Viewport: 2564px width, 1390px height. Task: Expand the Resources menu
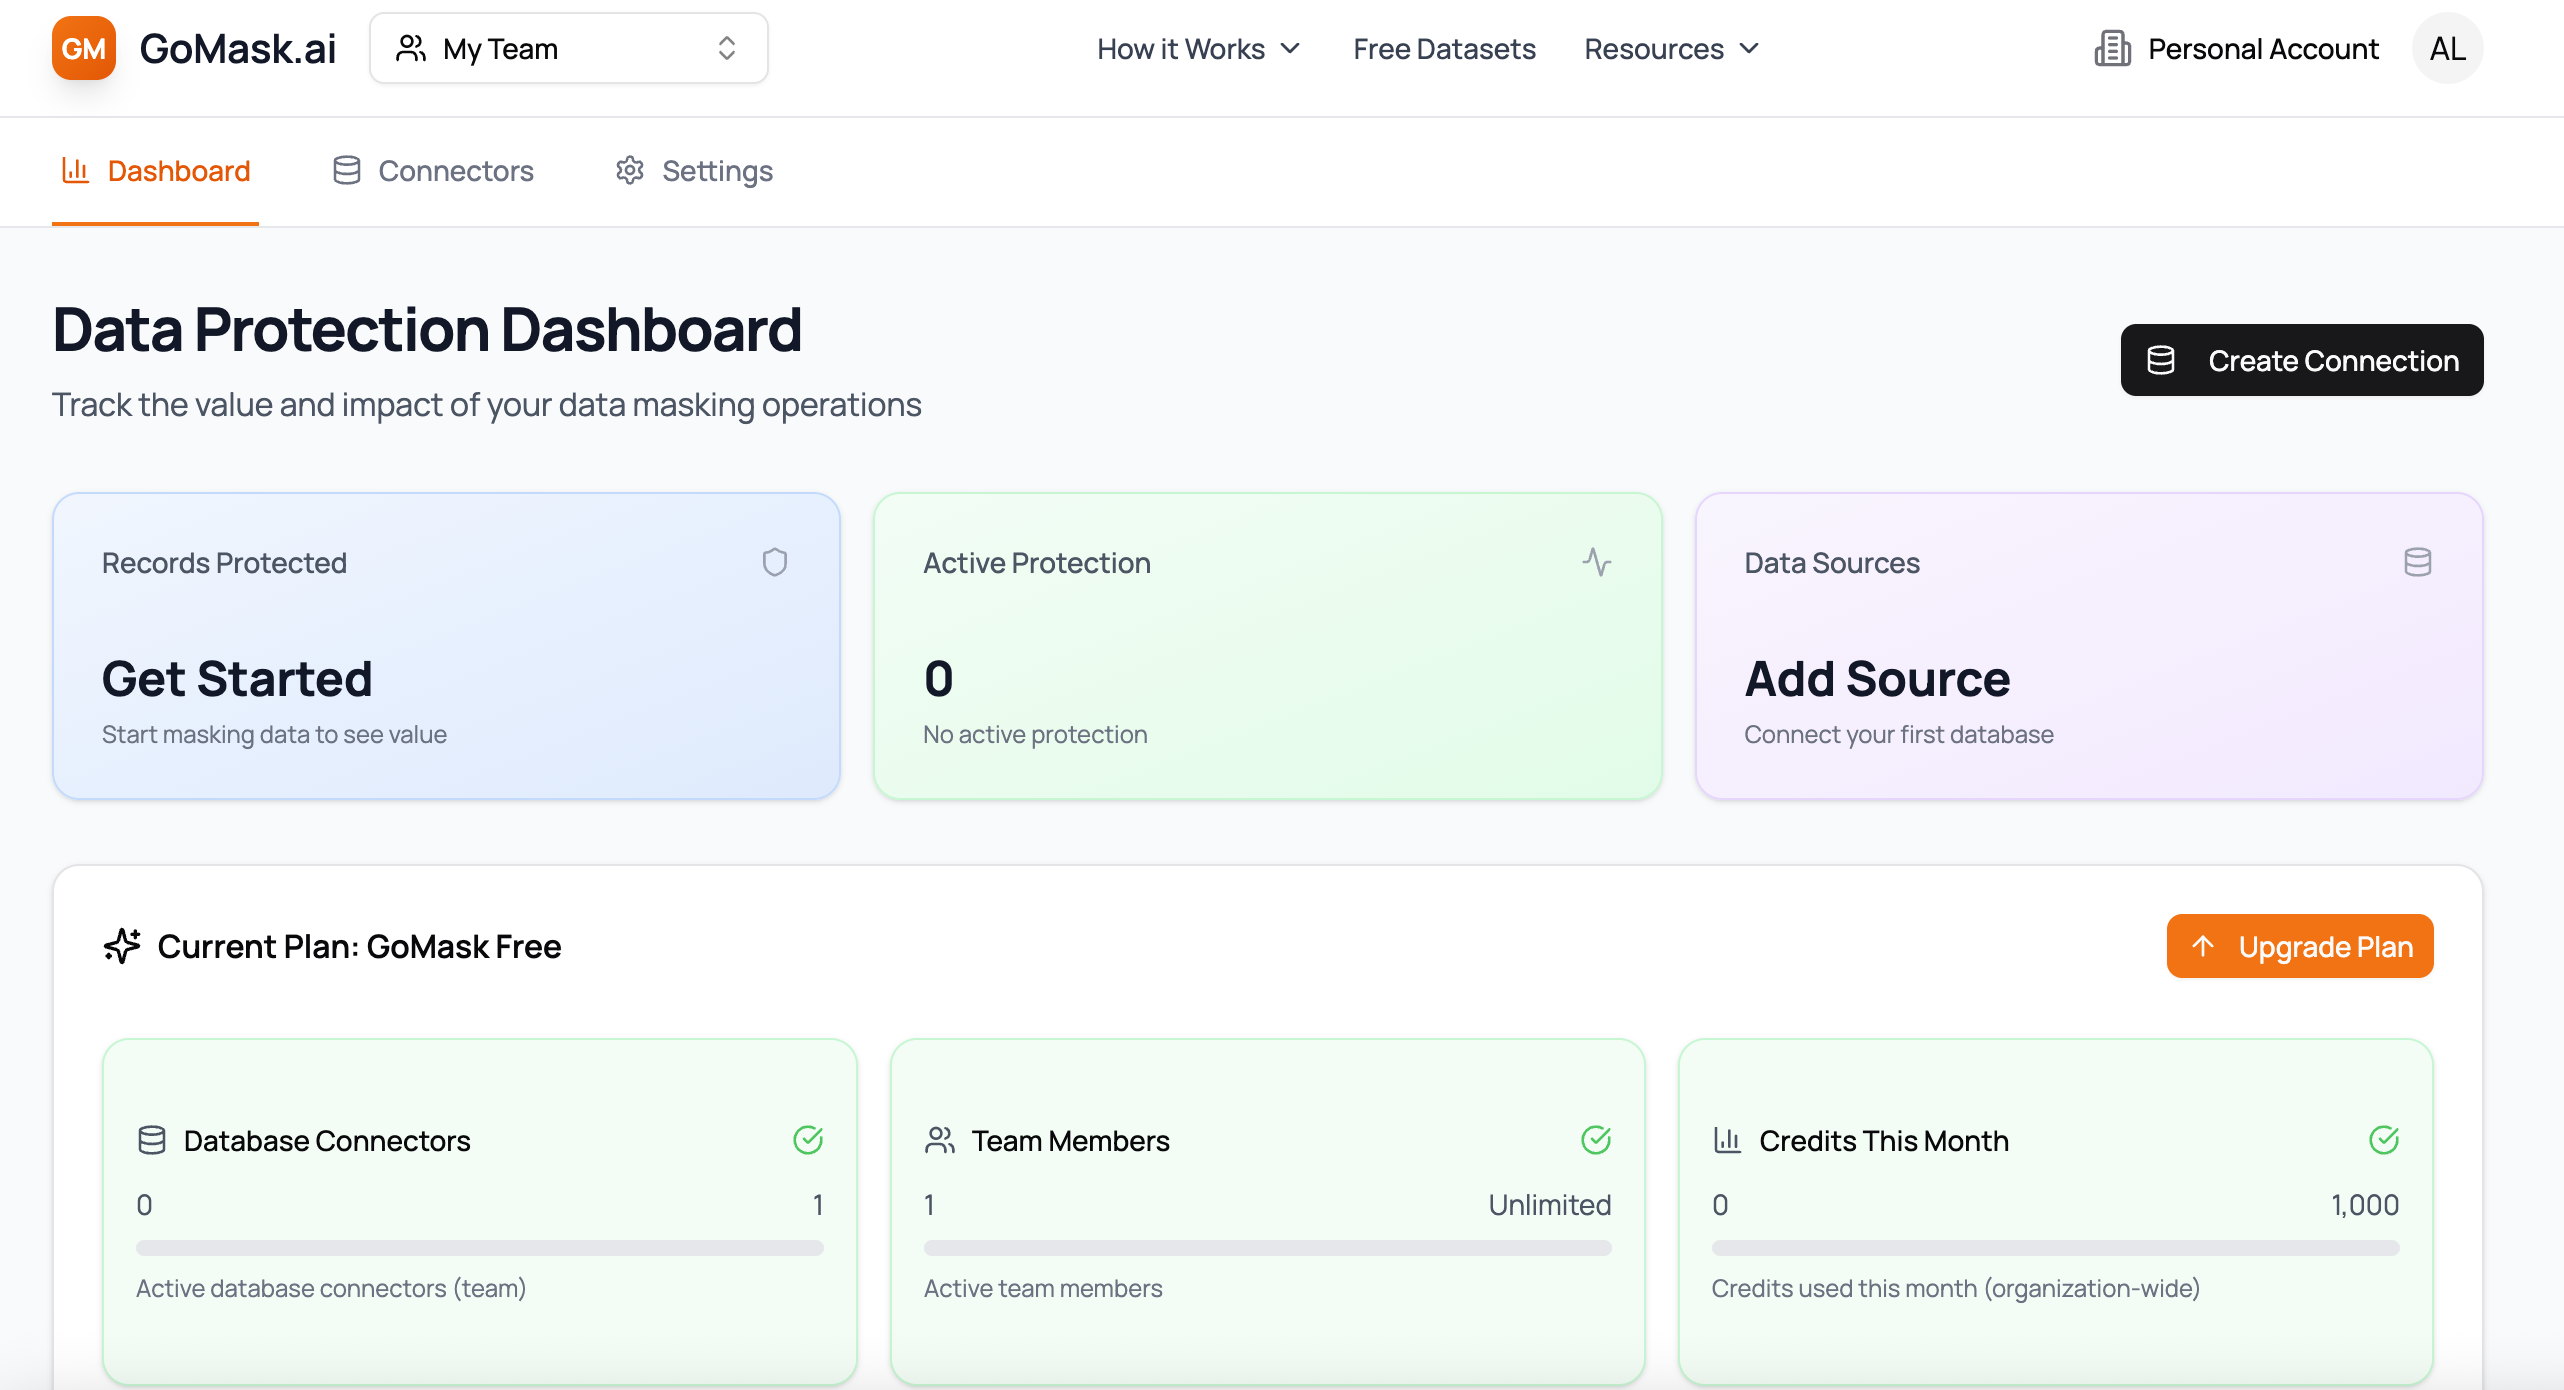coord(1671,48)
